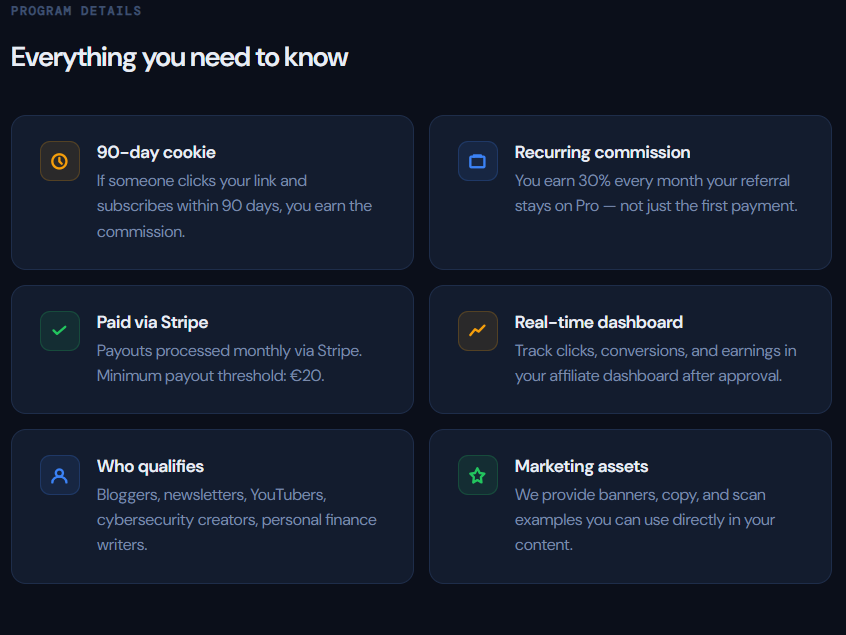Click the 90-day cookie heading

coord(156,152)
